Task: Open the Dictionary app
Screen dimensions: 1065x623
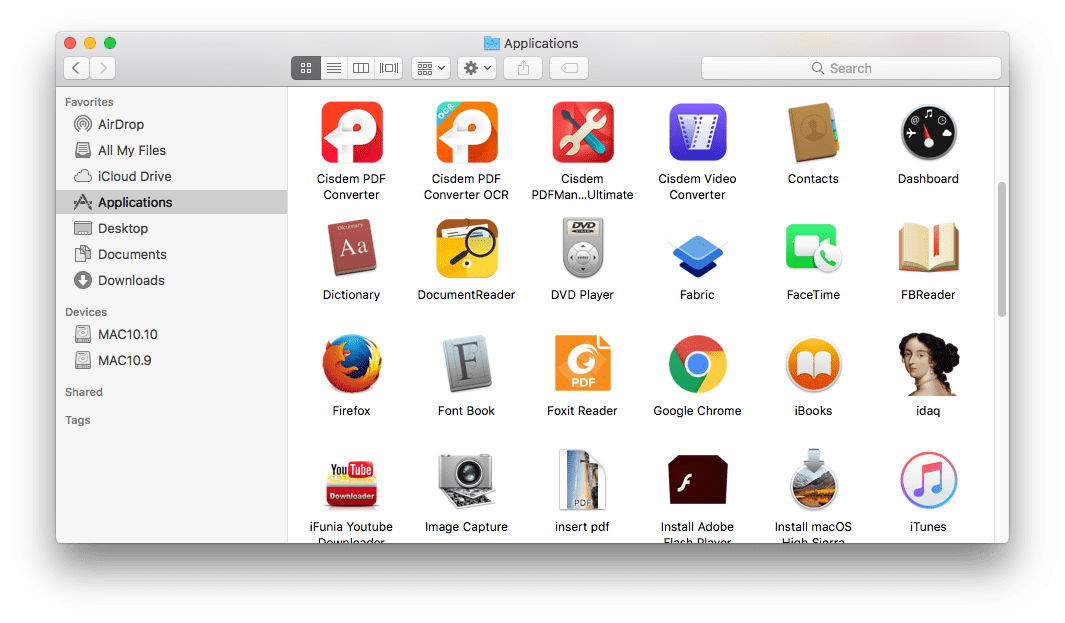Action: (351, 248)
